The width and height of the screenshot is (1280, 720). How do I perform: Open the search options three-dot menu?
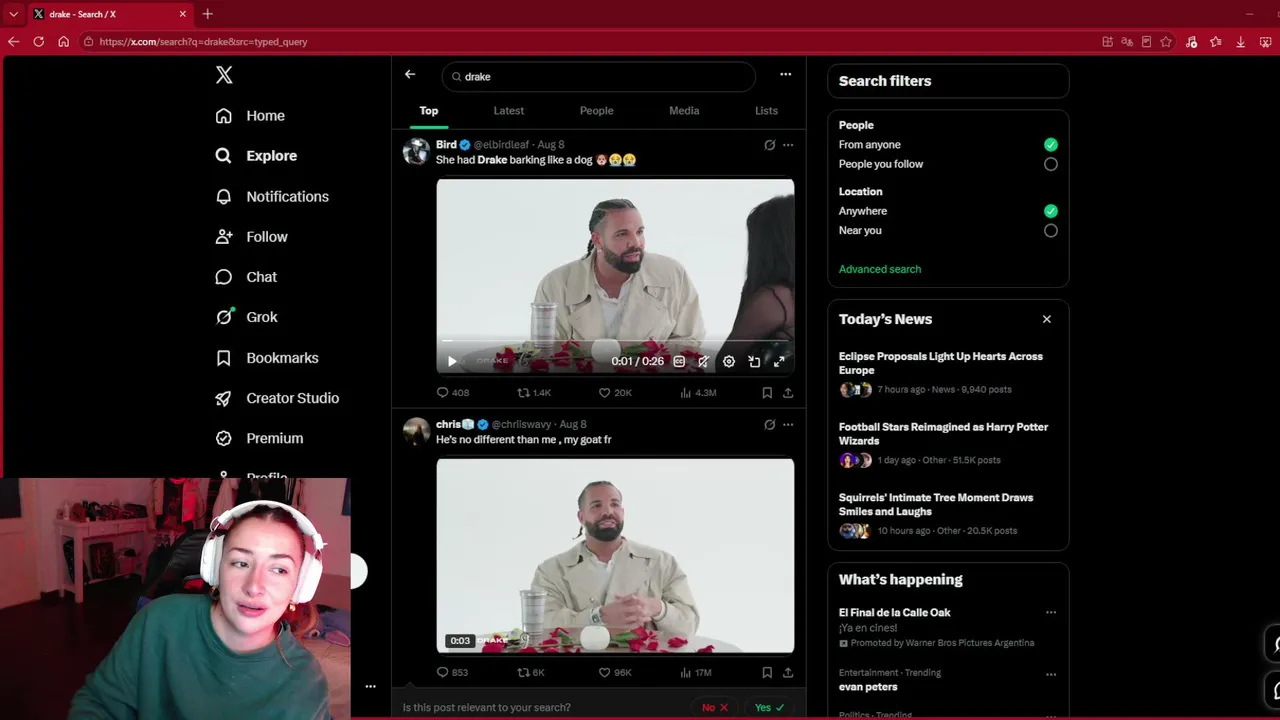point(785,74)
